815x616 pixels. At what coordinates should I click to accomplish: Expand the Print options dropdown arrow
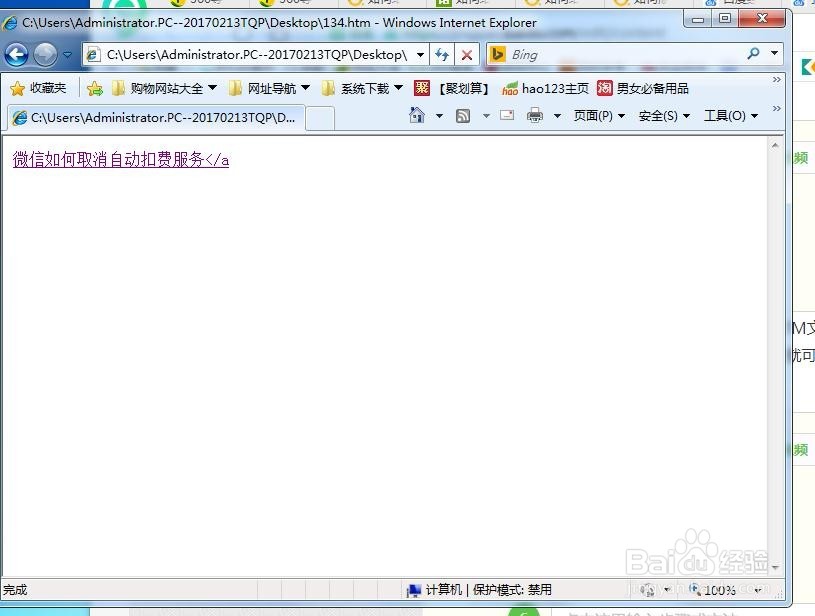click(x=557, y=115)
